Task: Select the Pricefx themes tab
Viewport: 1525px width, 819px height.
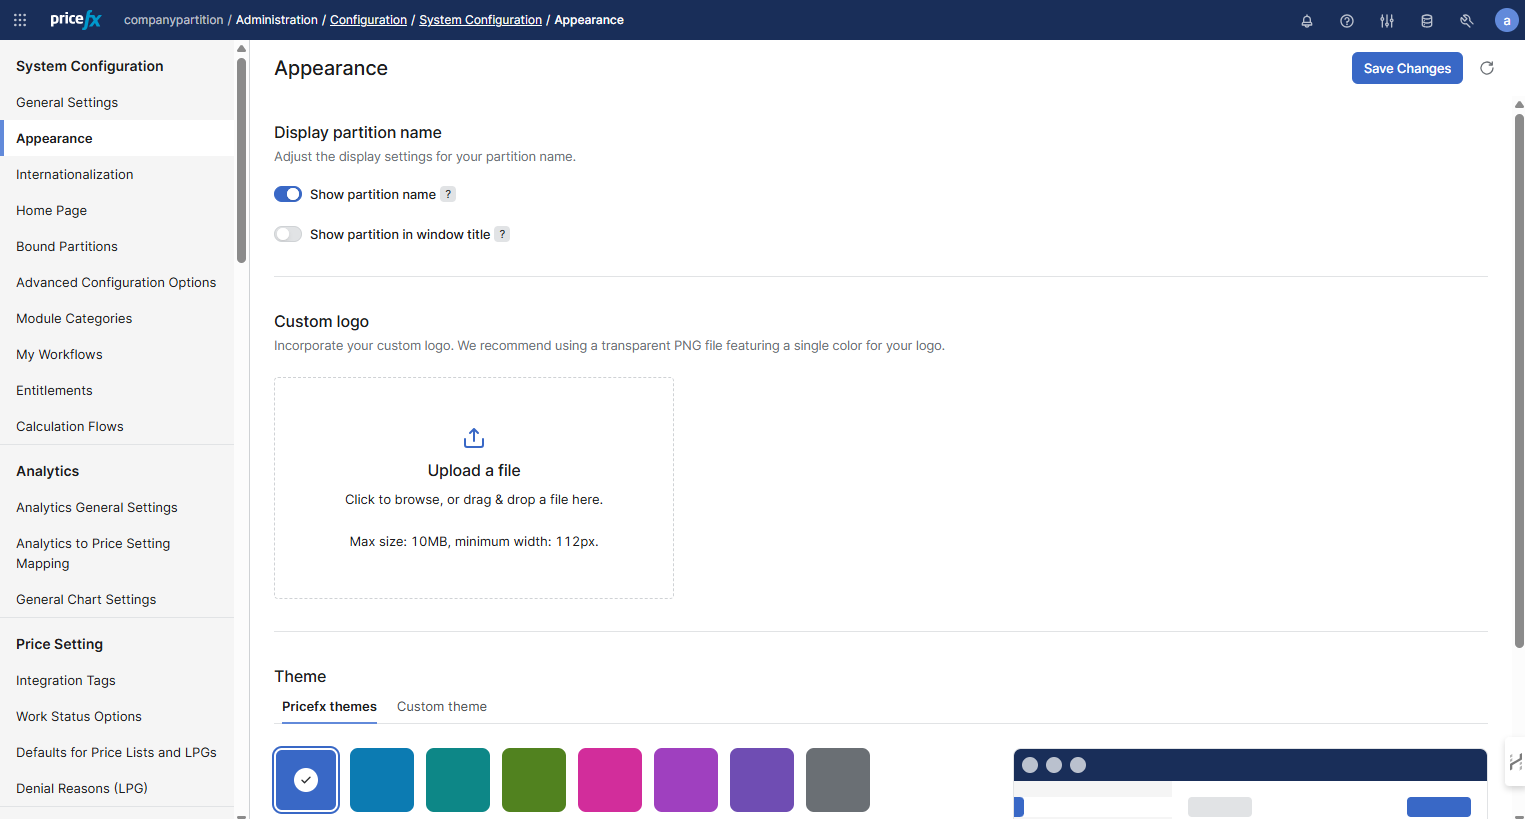Action: (x=329, y=706)
